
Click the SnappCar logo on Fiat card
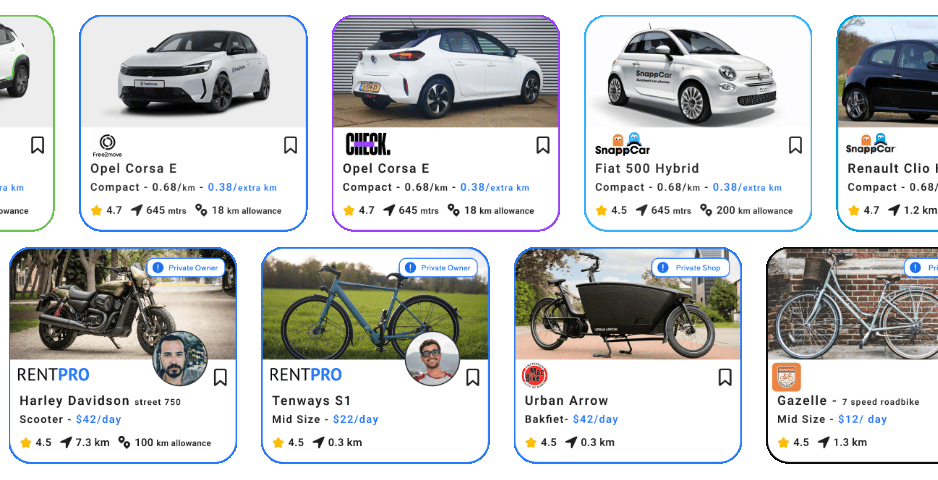point(622,144)
